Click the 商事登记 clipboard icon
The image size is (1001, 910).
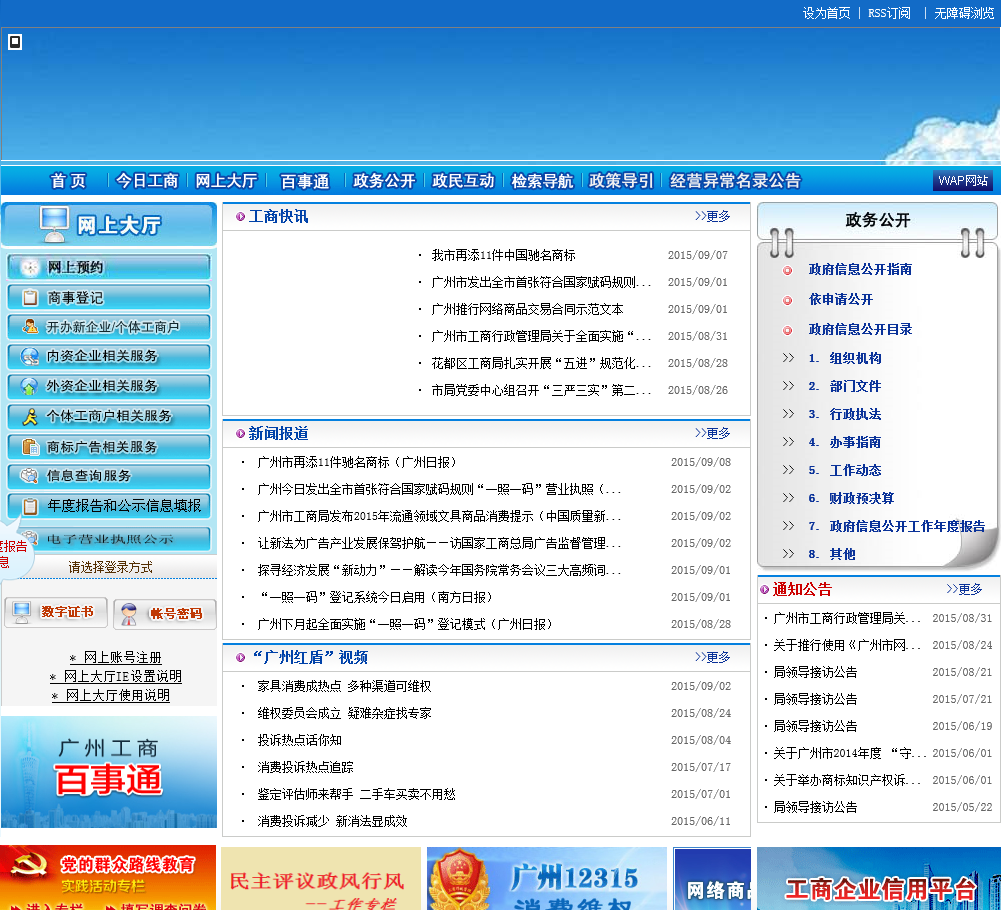click(x=29, y=298)
